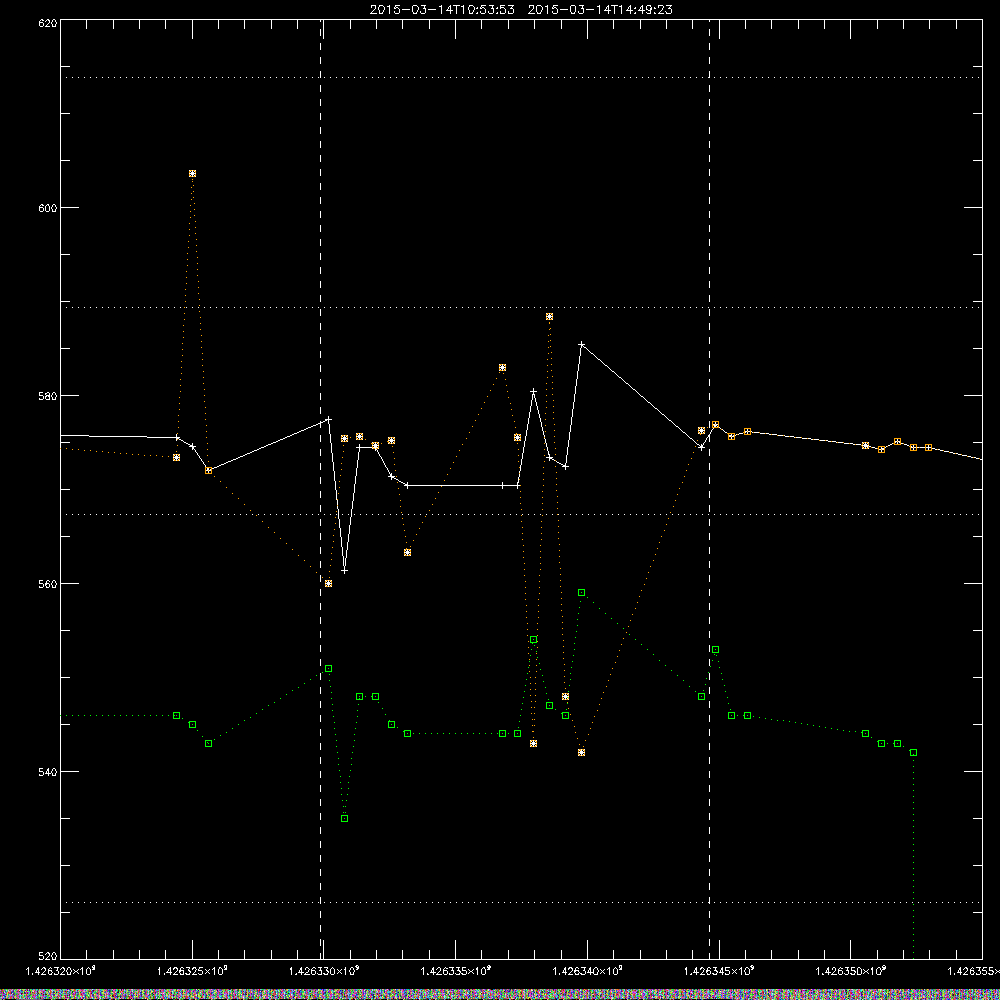Click the y-axis label 540
Image resolution: width=1000 pixels, height=1000 pixels.
click(x=48, y=772)
